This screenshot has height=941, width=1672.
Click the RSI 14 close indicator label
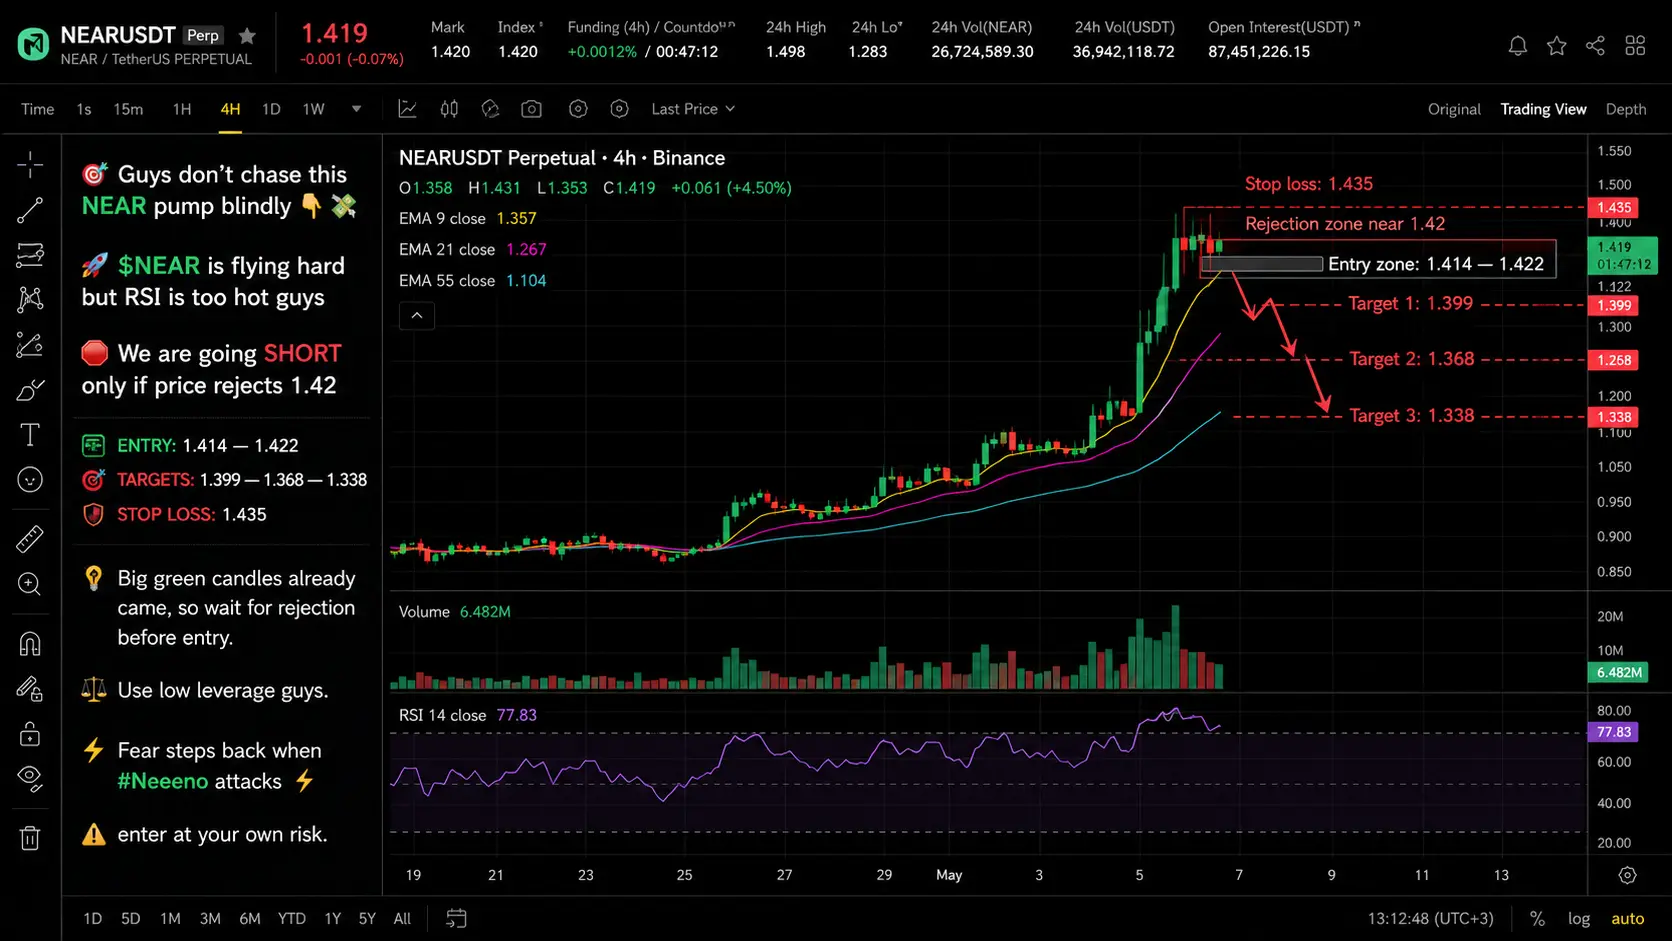(x=442, y=715)
